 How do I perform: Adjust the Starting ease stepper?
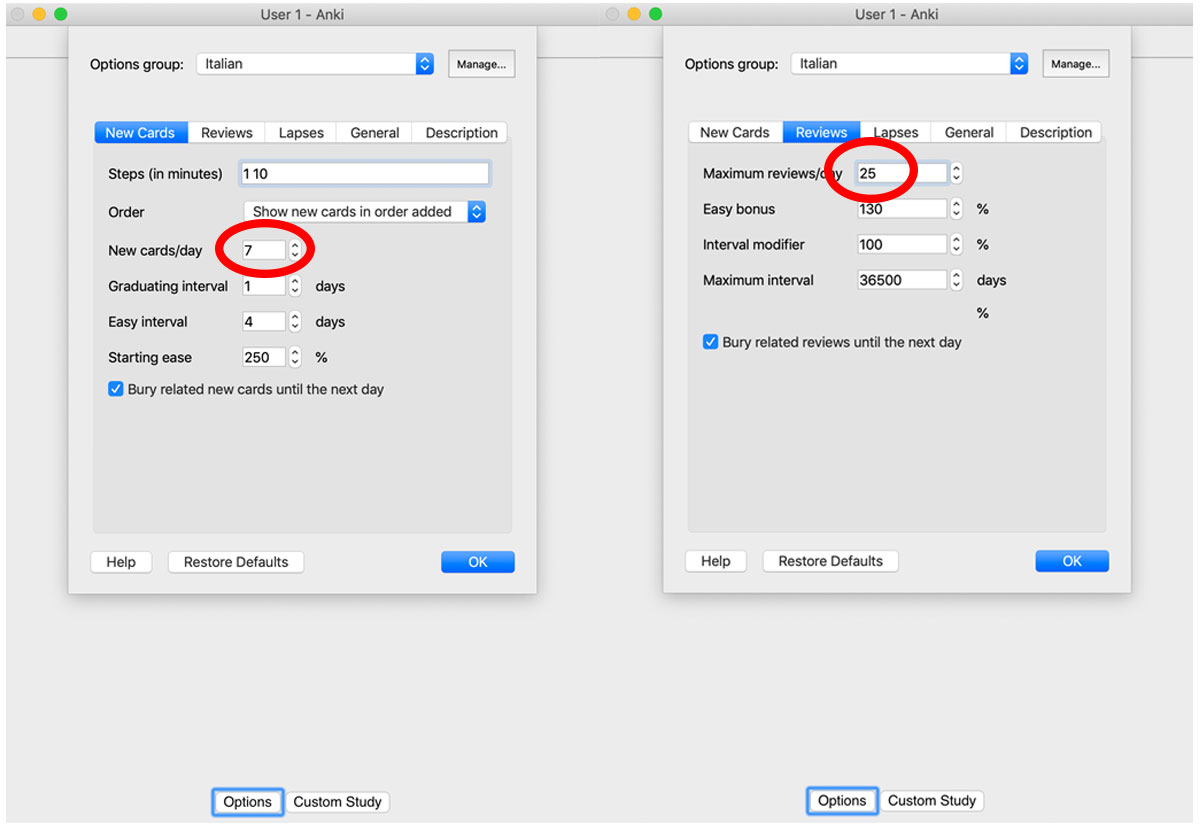(295, 358)
